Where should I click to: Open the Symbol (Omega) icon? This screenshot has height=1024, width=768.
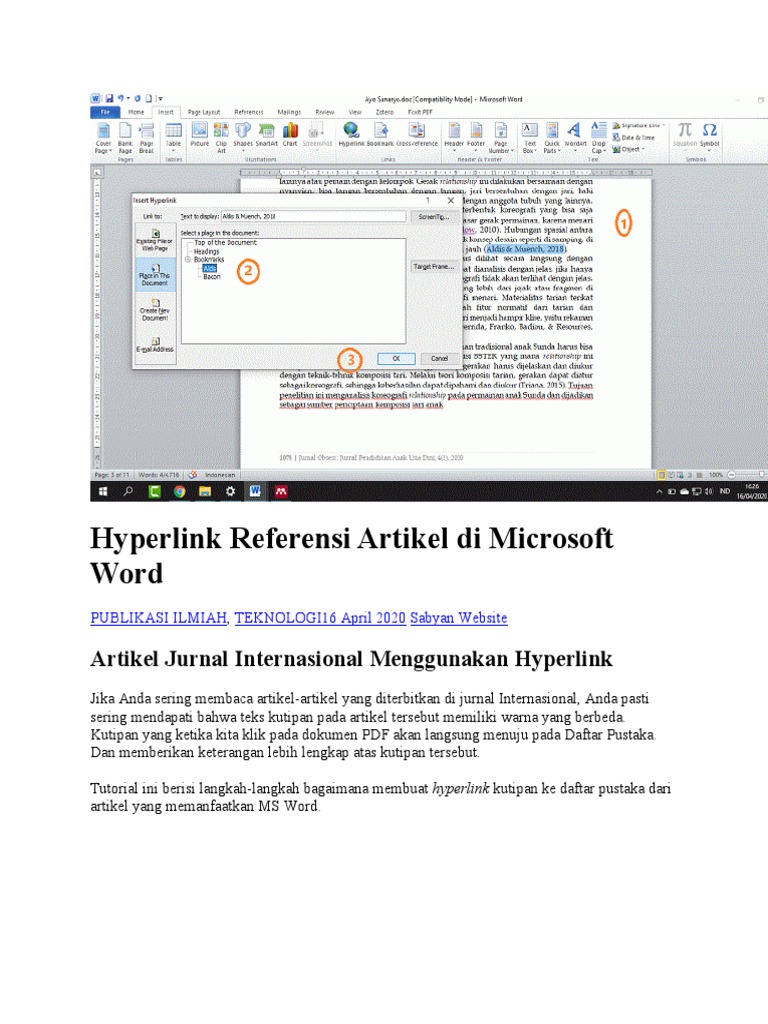pyautogui.click(x=709, y=133)
